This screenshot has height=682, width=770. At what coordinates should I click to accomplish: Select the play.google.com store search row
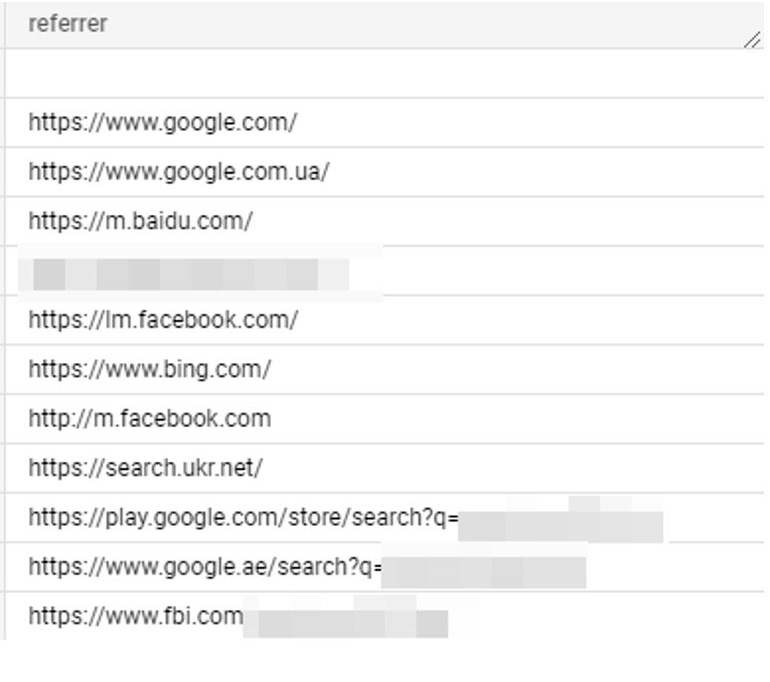(385, 518)
